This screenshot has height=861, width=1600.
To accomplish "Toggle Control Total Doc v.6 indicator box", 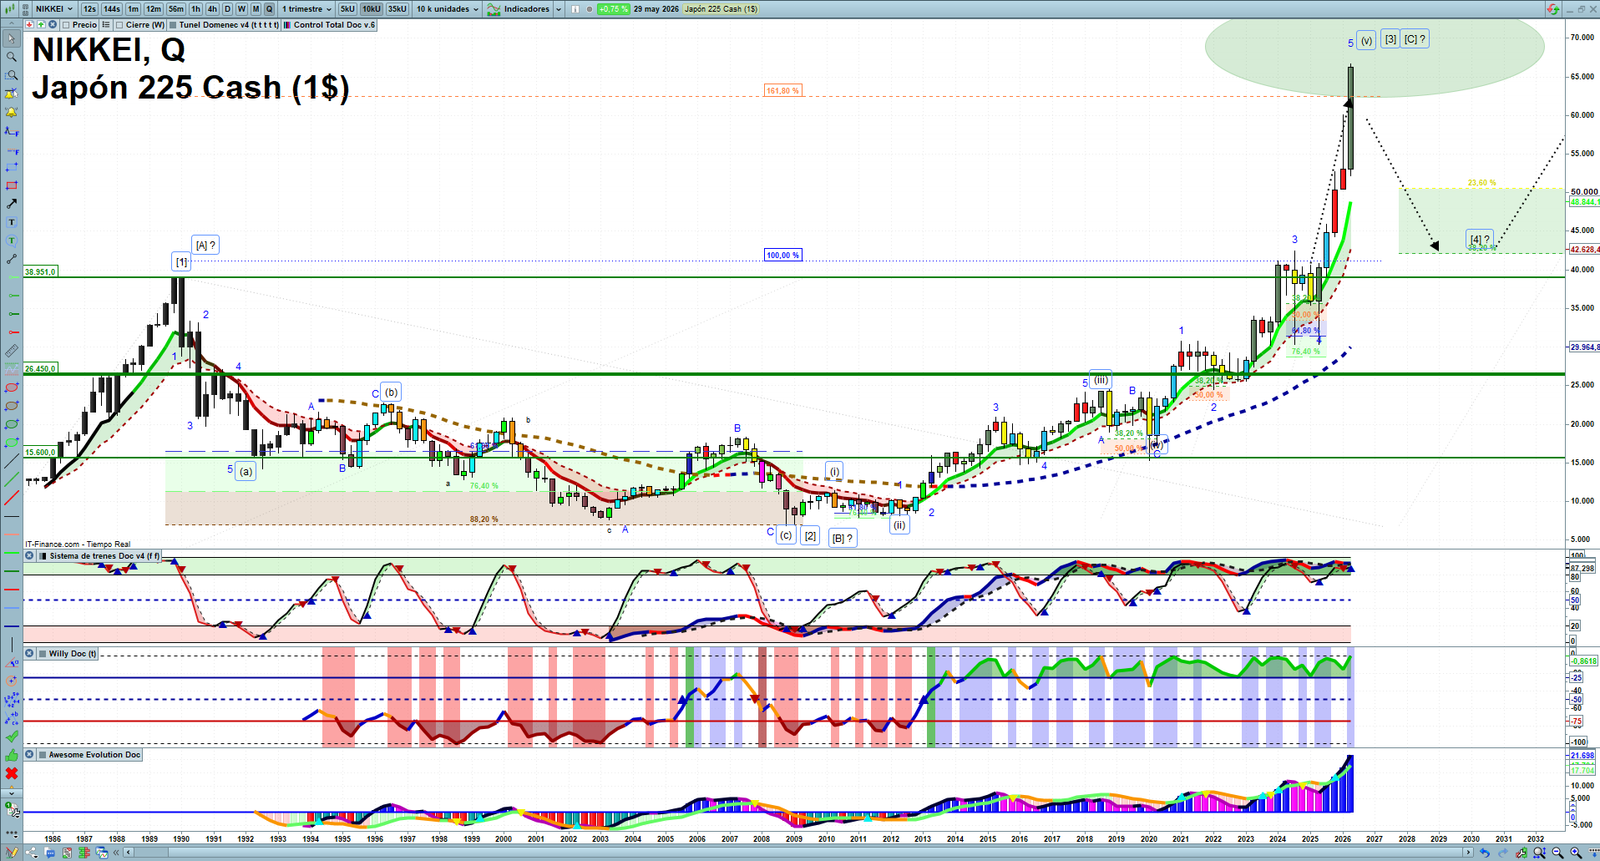I will click(x=287, y=25).
